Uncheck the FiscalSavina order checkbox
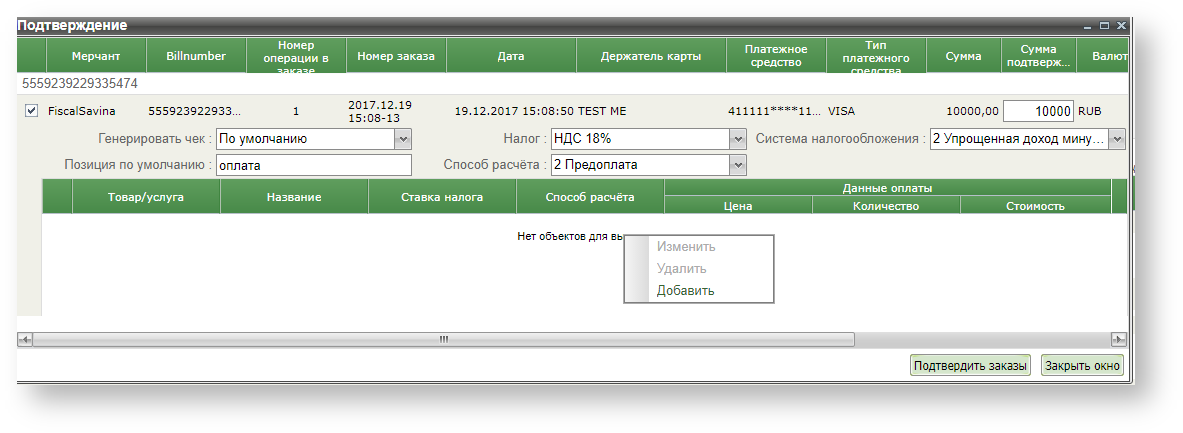 tap(31, 111)
